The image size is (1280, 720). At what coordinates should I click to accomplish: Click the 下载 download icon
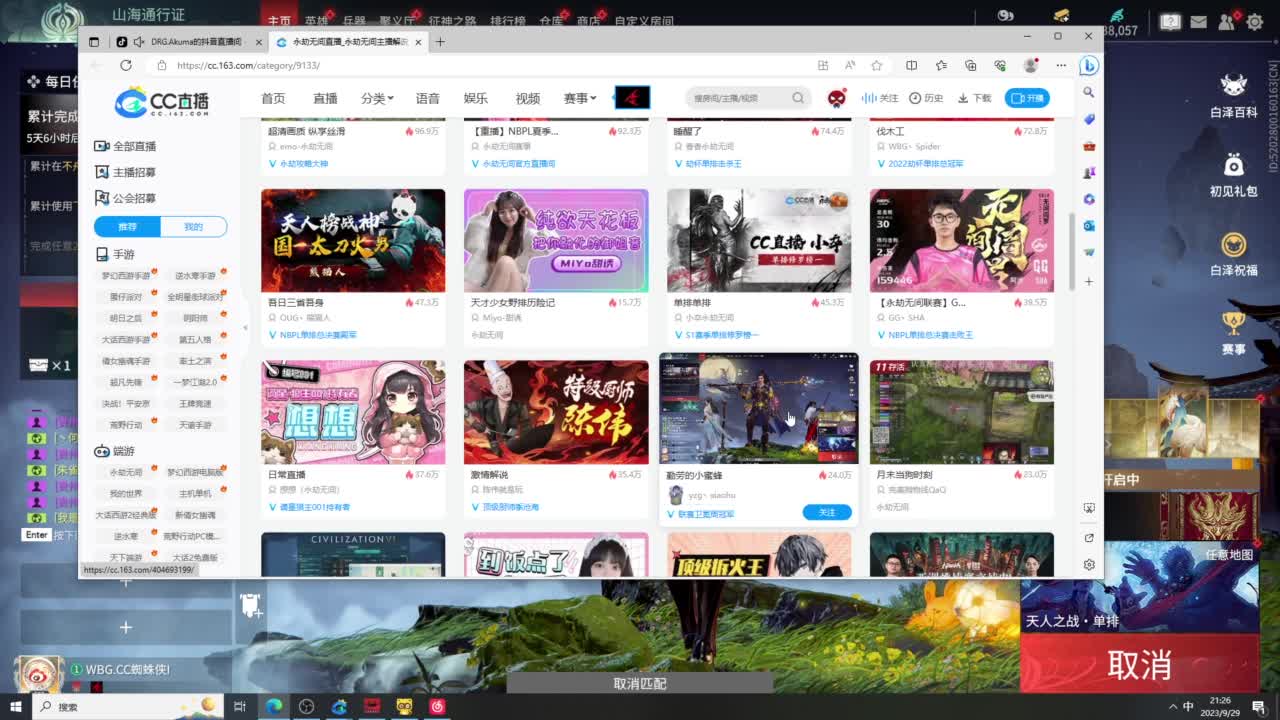(974, 98)
